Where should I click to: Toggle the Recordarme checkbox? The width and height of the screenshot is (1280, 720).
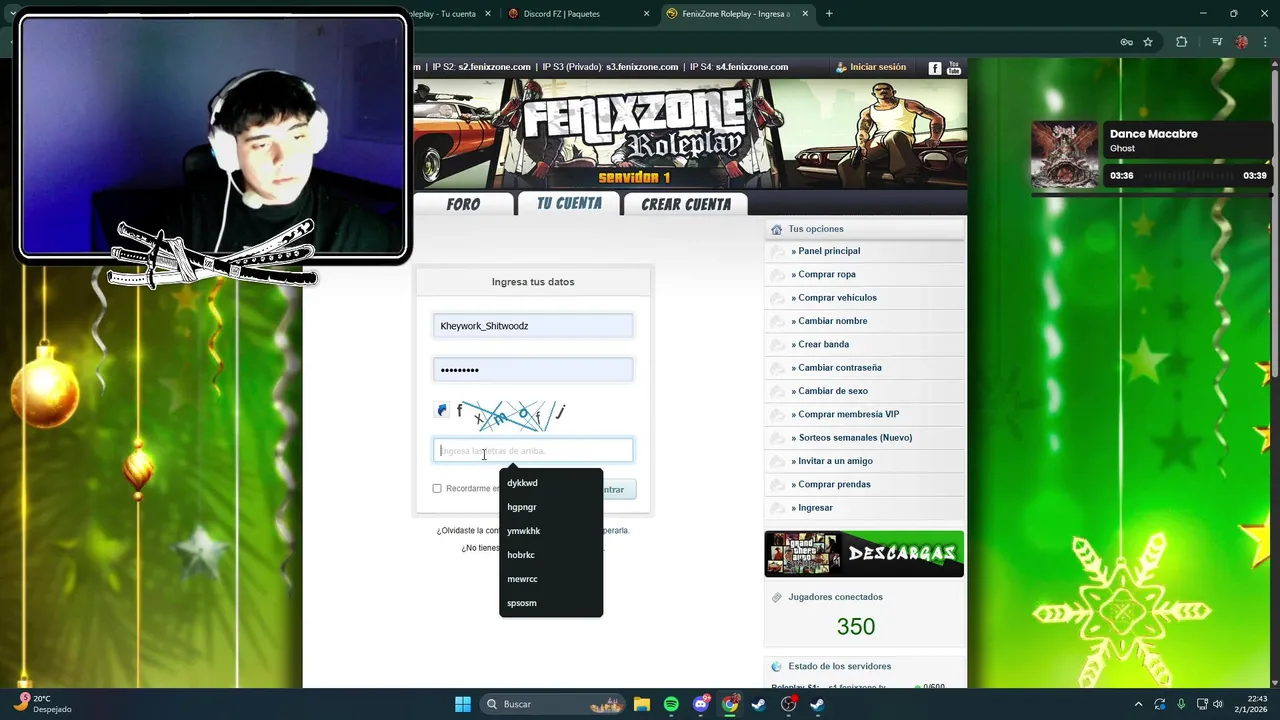click(437, 489)
